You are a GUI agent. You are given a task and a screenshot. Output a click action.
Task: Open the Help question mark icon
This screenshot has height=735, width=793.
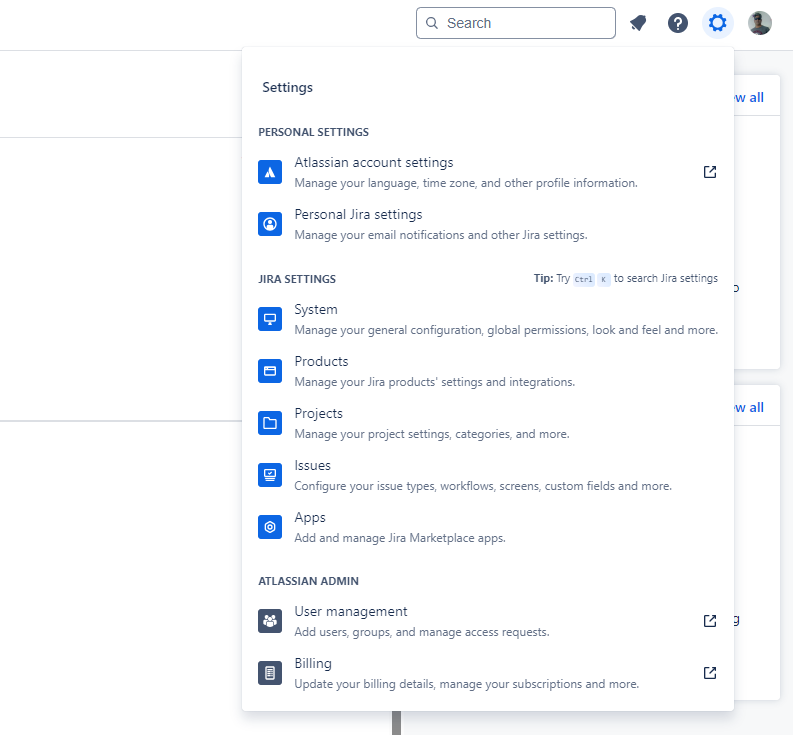678,23
